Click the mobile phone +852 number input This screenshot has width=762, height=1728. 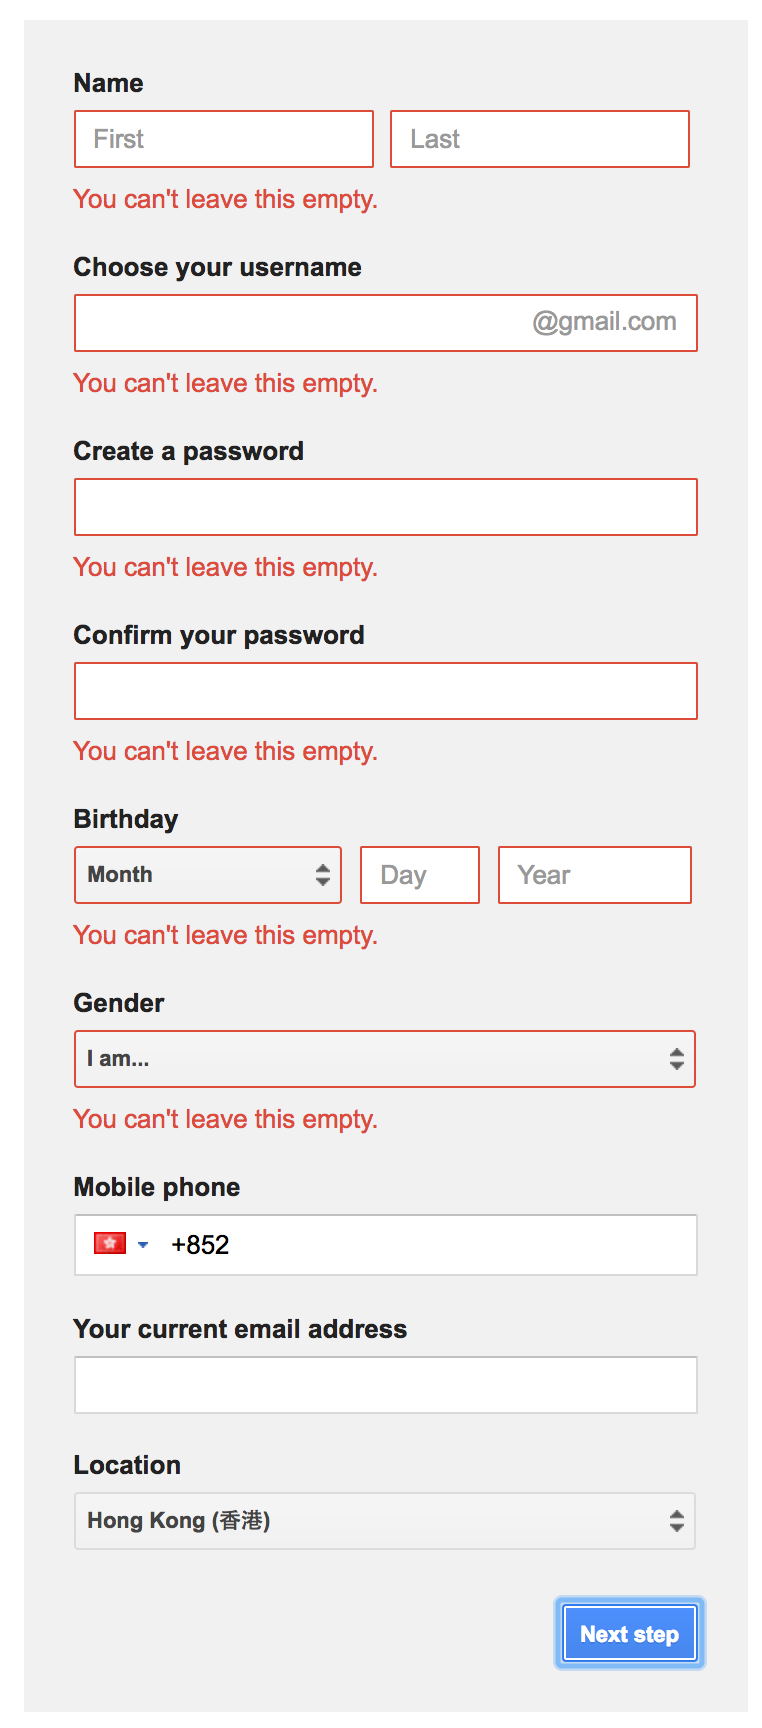click(430, 1245)
